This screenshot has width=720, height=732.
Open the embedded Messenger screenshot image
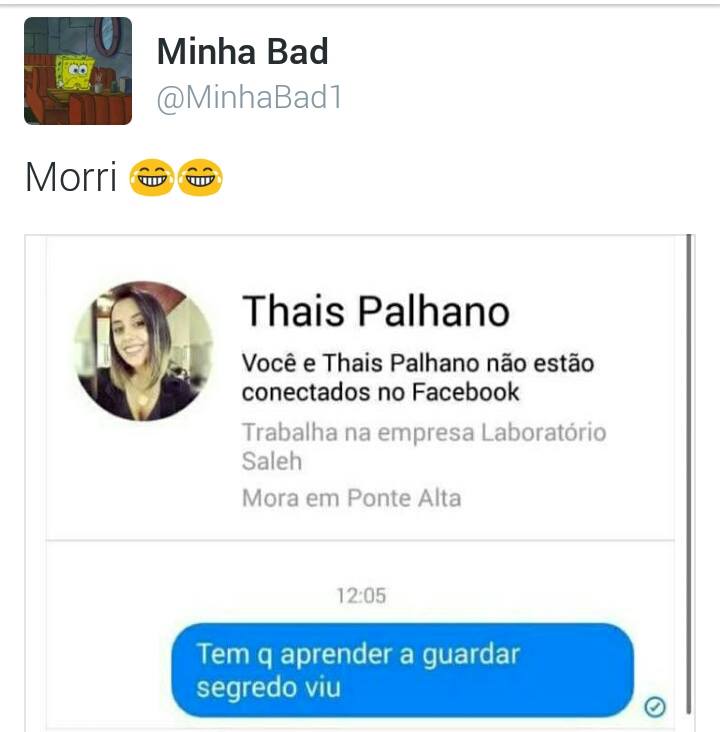coord(360,483)
